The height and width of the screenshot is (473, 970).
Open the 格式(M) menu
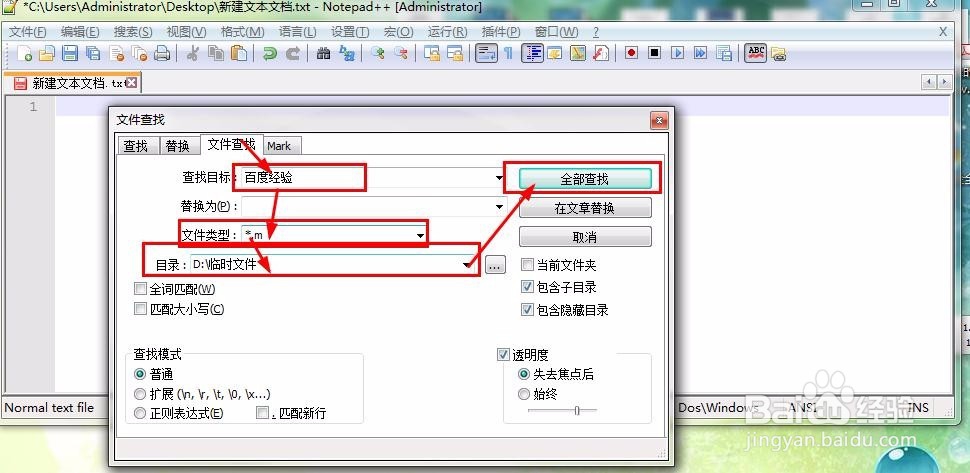242,32
